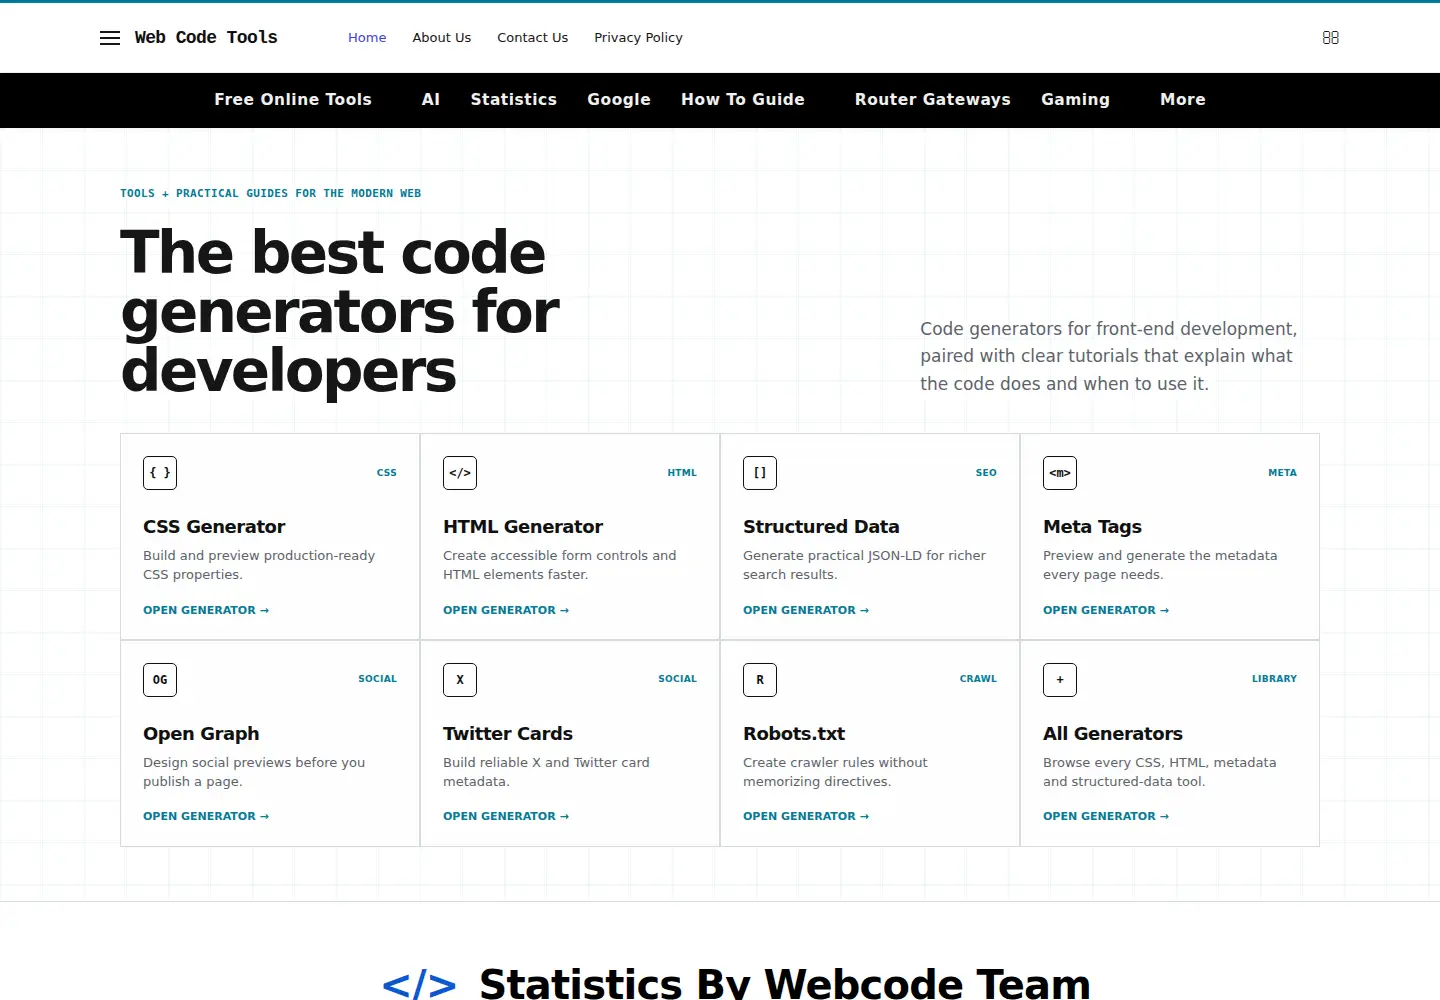
Task: Click the Web Code Tools site logo
Action: point(206,37)
